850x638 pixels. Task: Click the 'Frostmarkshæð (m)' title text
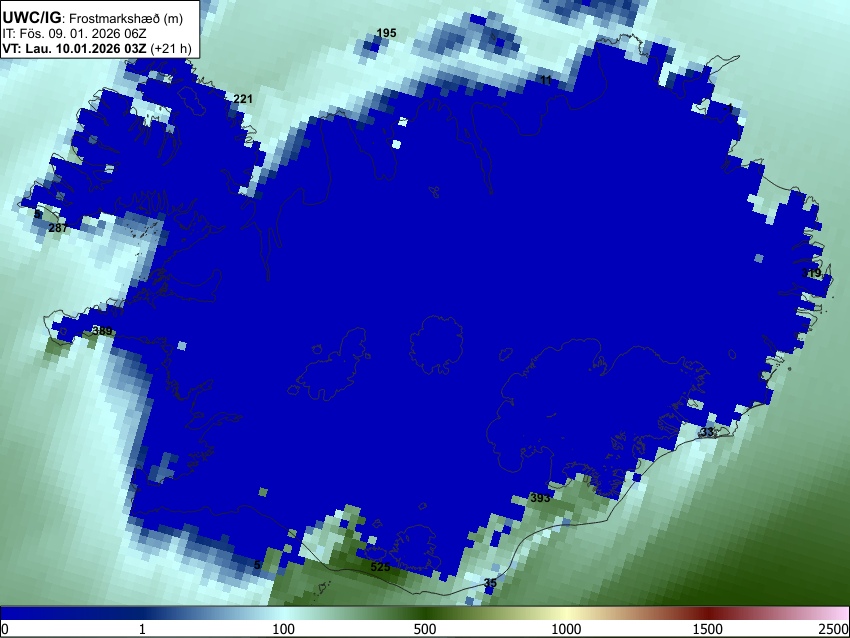[126, 18]
